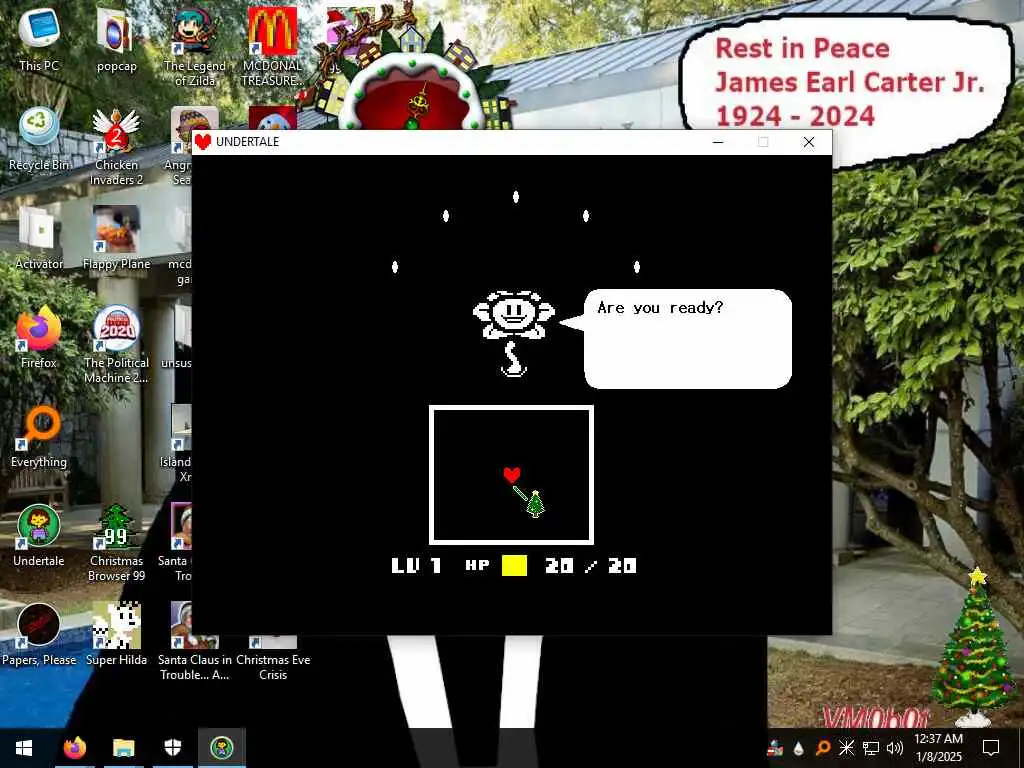Open the Activator desktop icon
Image resolution: width=1024 pixels, height=768 pixels.
pyautogui.click(x=39, y=238)
